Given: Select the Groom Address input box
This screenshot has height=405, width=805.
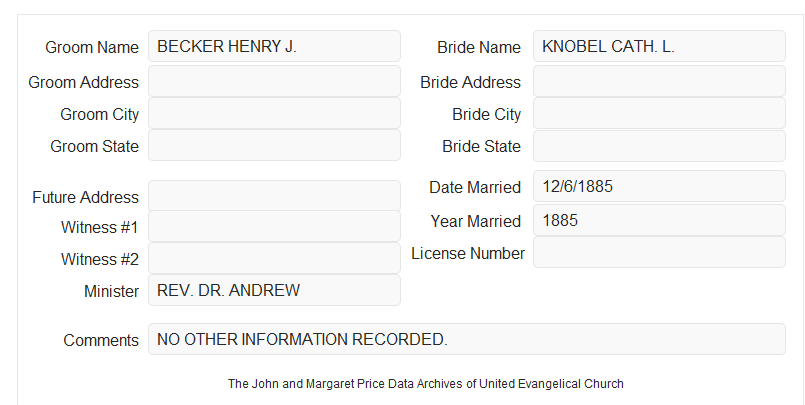Looking at the screenshot, I should click(274, 81).
